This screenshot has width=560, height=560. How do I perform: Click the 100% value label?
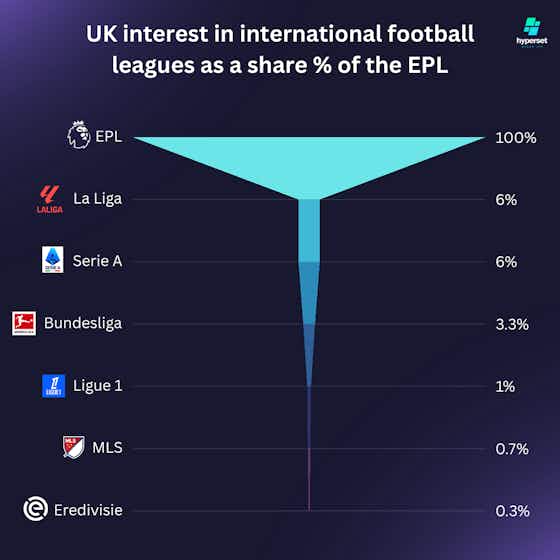coord(516,138)
